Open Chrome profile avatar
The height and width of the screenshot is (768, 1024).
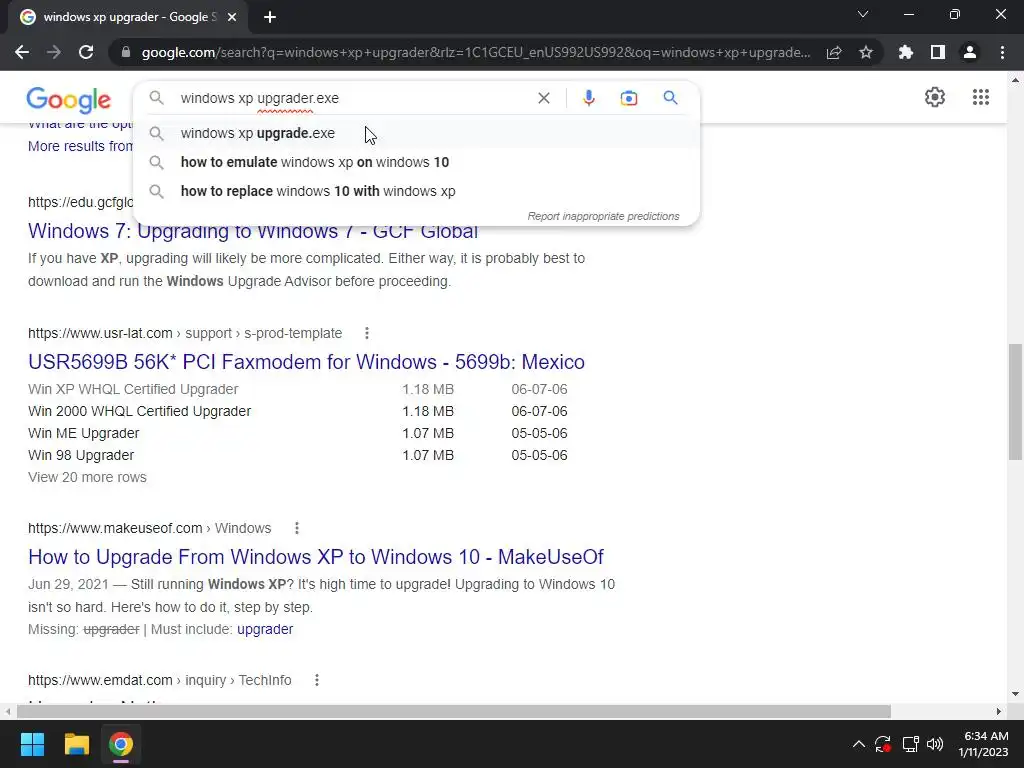tap(970, 52)
